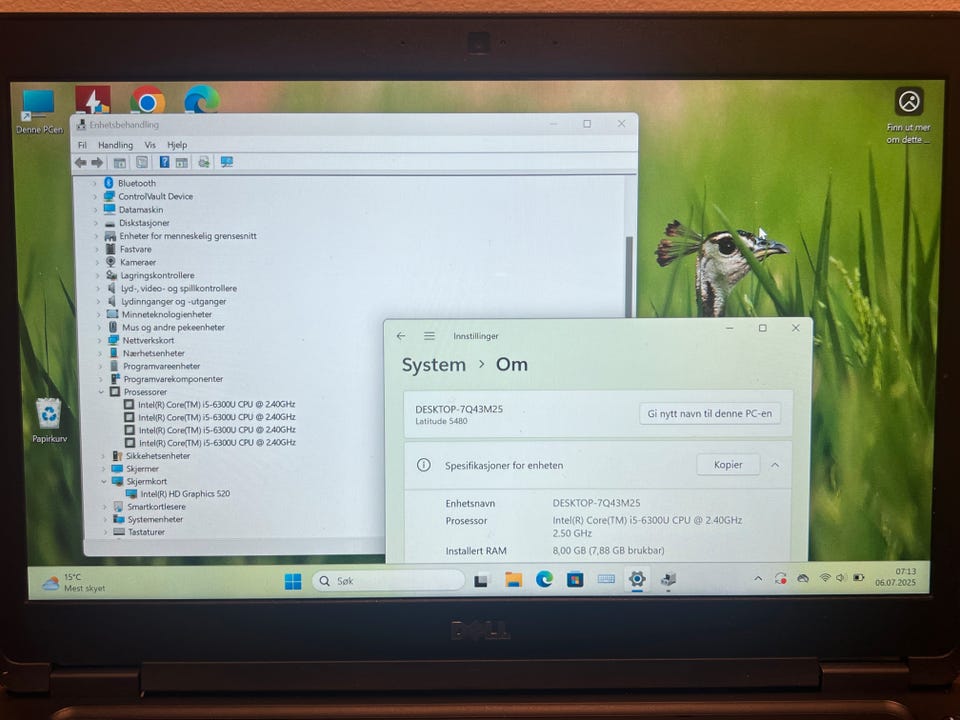Expand the Skjermer node
This screenshot has width=960, height=720.
point(103,469)
